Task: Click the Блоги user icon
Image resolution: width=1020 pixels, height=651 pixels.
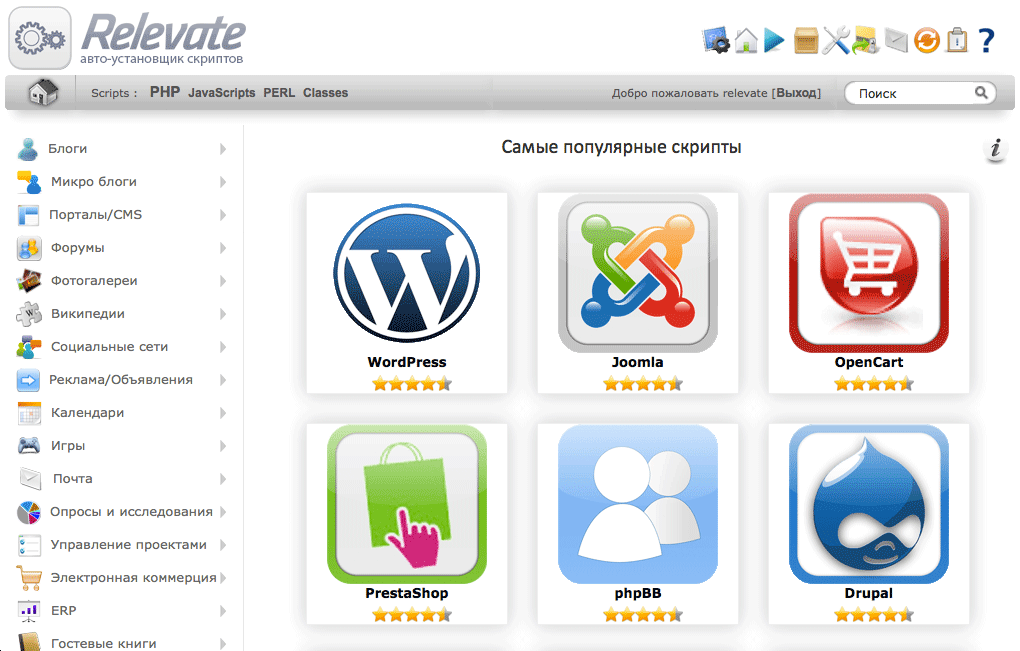Action: (x=27, y=149)
